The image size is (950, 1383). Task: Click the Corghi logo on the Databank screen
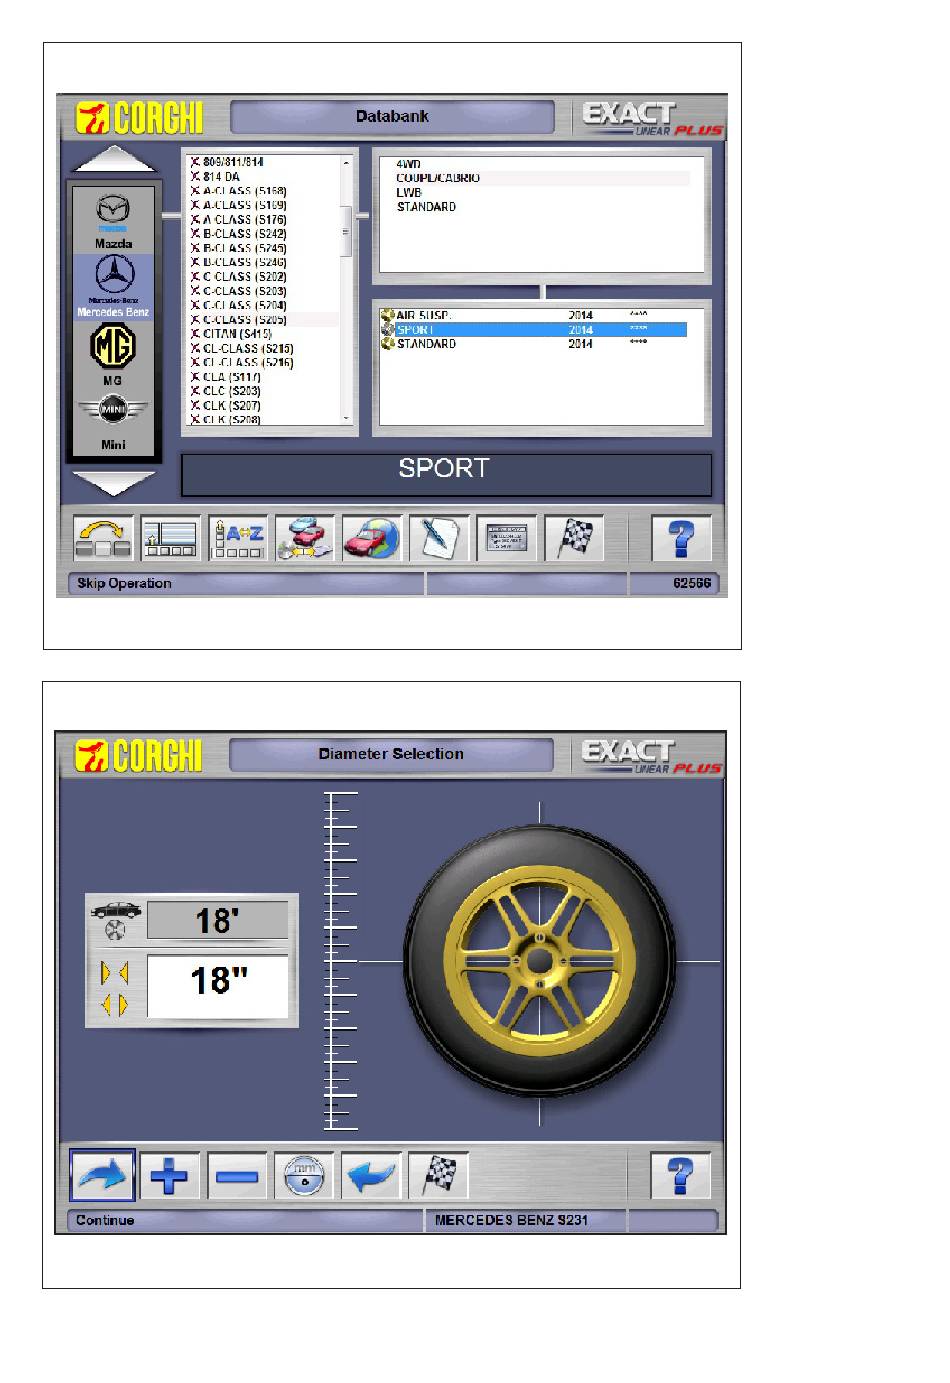click(140, 117)
